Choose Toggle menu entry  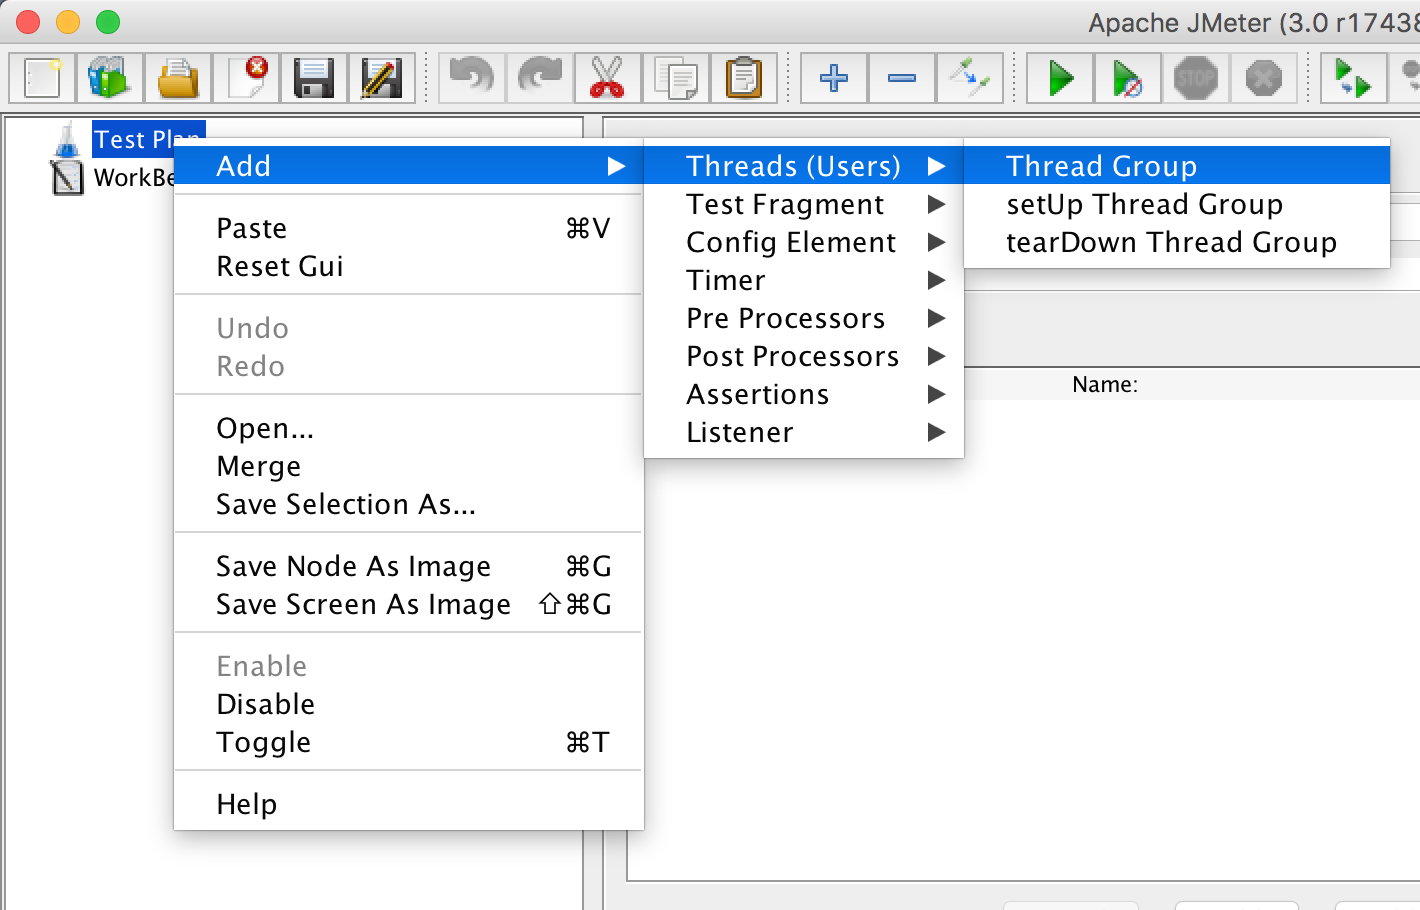(409, 742)
